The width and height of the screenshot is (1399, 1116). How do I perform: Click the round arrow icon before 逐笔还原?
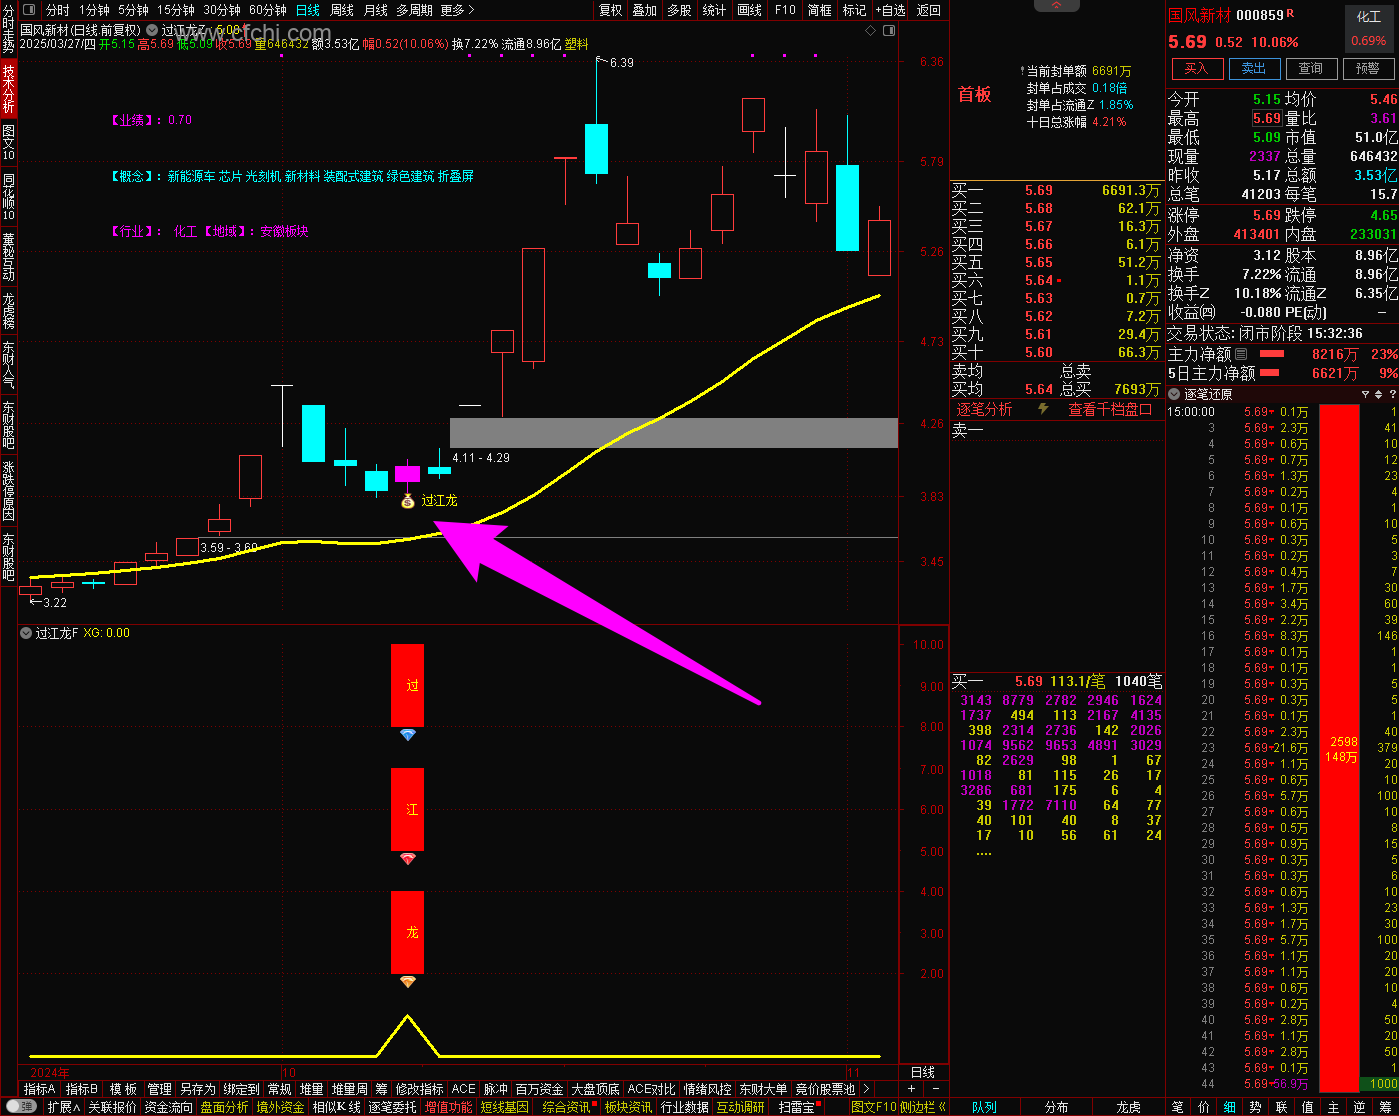pyautogui.click(x=1175, y=394)
